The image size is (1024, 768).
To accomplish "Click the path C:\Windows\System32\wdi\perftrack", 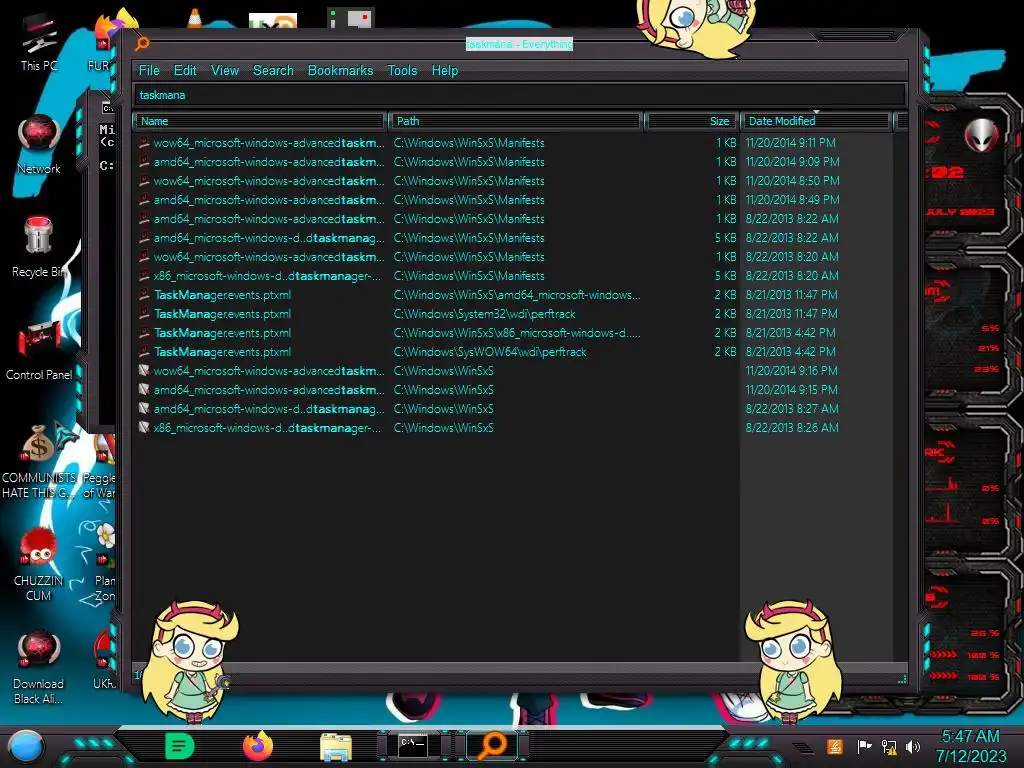I will [x=485, y=314].
